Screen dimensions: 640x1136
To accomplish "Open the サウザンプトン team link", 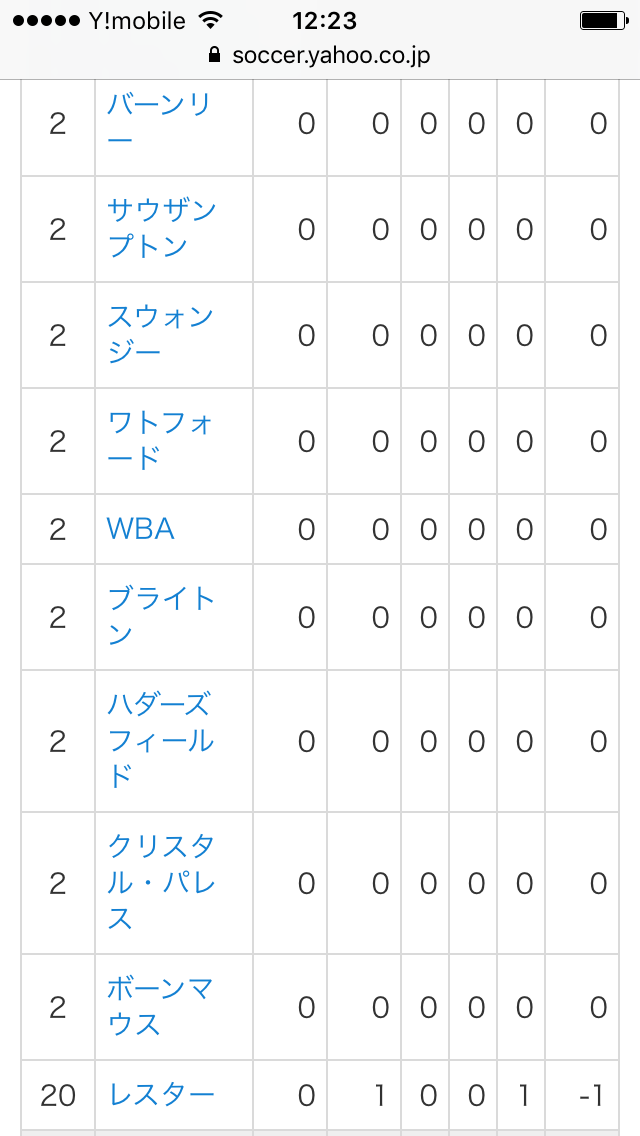I will pyautogui.click(x=162, y=230).
